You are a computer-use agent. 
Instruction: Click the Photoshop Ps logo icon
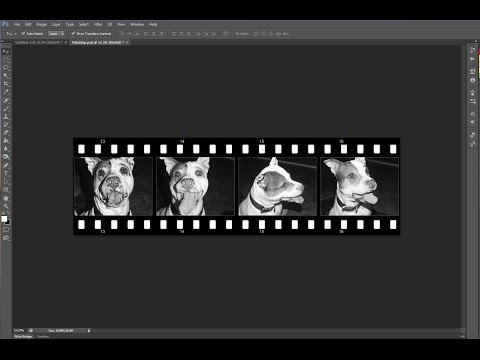pyautogui.click(x=5, y=24)
